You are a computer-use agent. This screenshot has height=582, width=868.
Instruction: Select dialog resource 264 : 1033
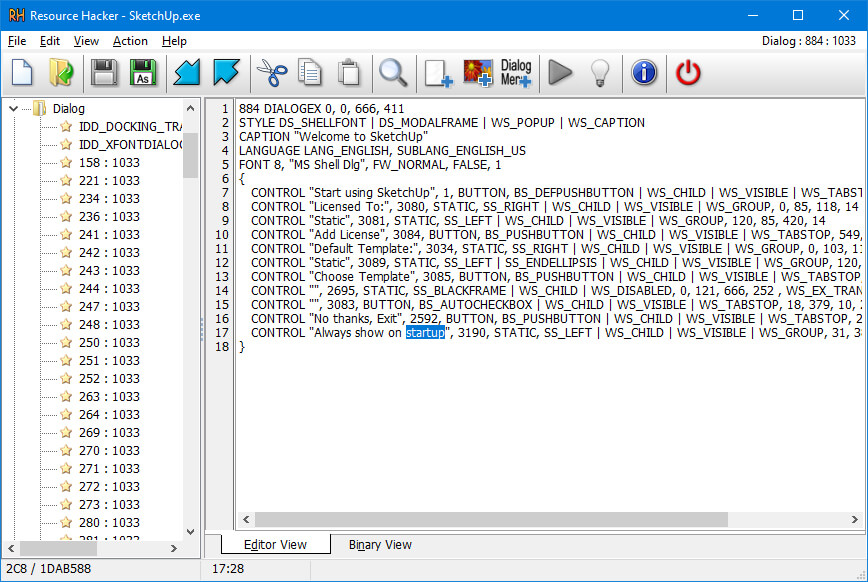click(x=109, y=415)
